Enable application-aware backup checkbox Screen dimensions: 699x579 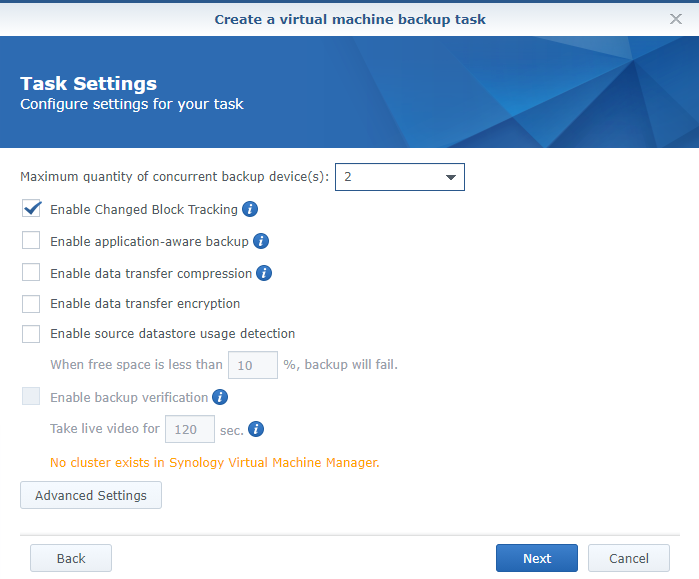pos(31,242)
